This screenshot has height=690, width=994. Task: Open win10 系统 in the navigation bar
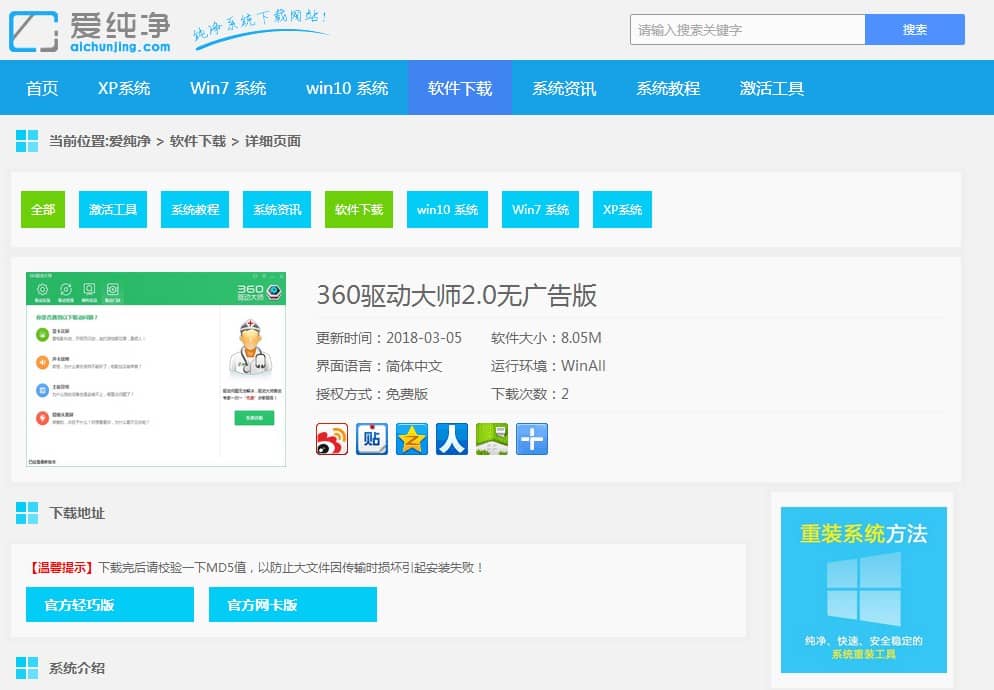(347, 88)
